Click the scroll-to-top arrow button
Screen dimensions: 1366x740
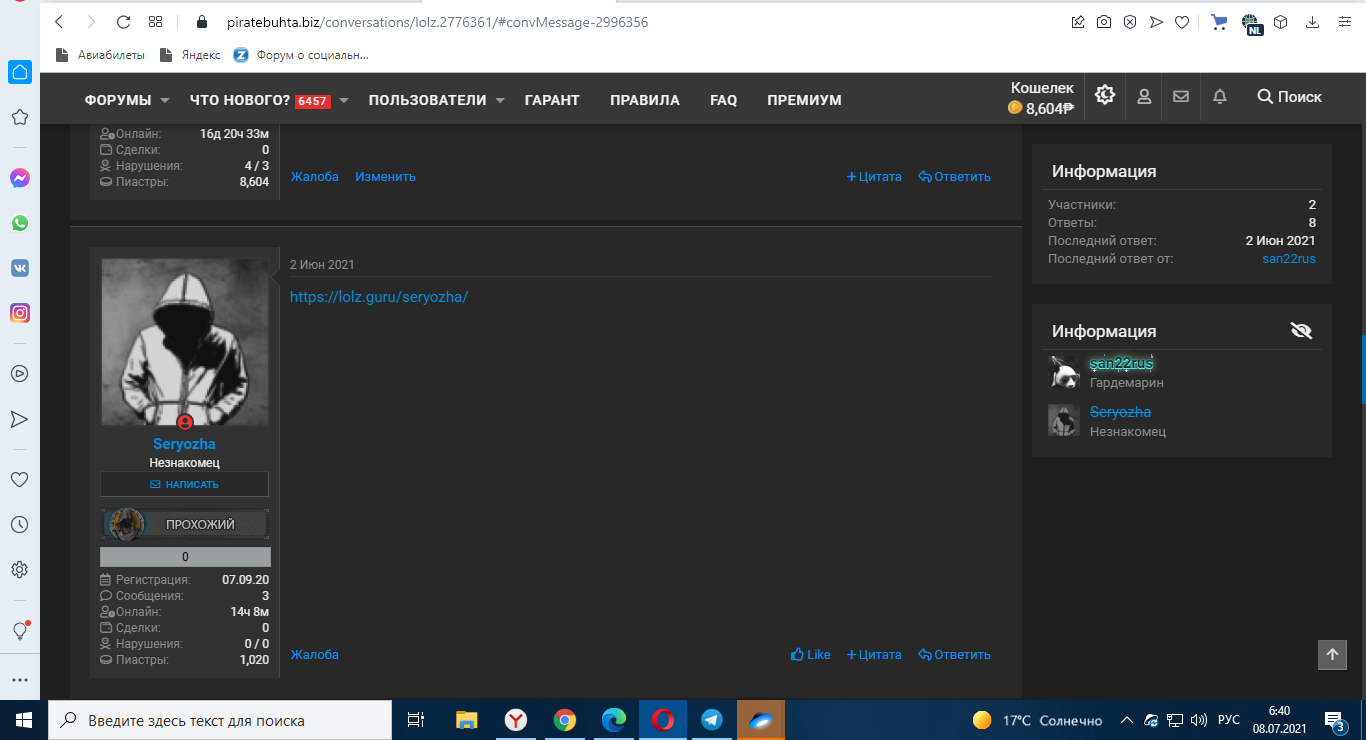coord(1332,655)
